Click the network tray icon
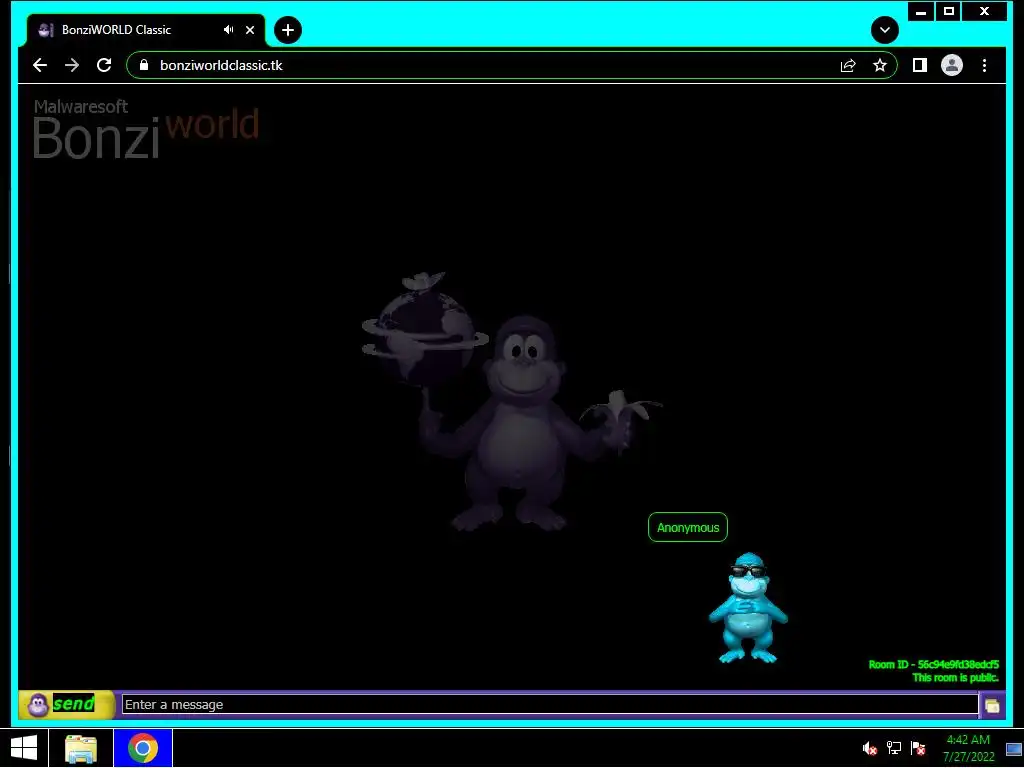 [x=893, y=748]
